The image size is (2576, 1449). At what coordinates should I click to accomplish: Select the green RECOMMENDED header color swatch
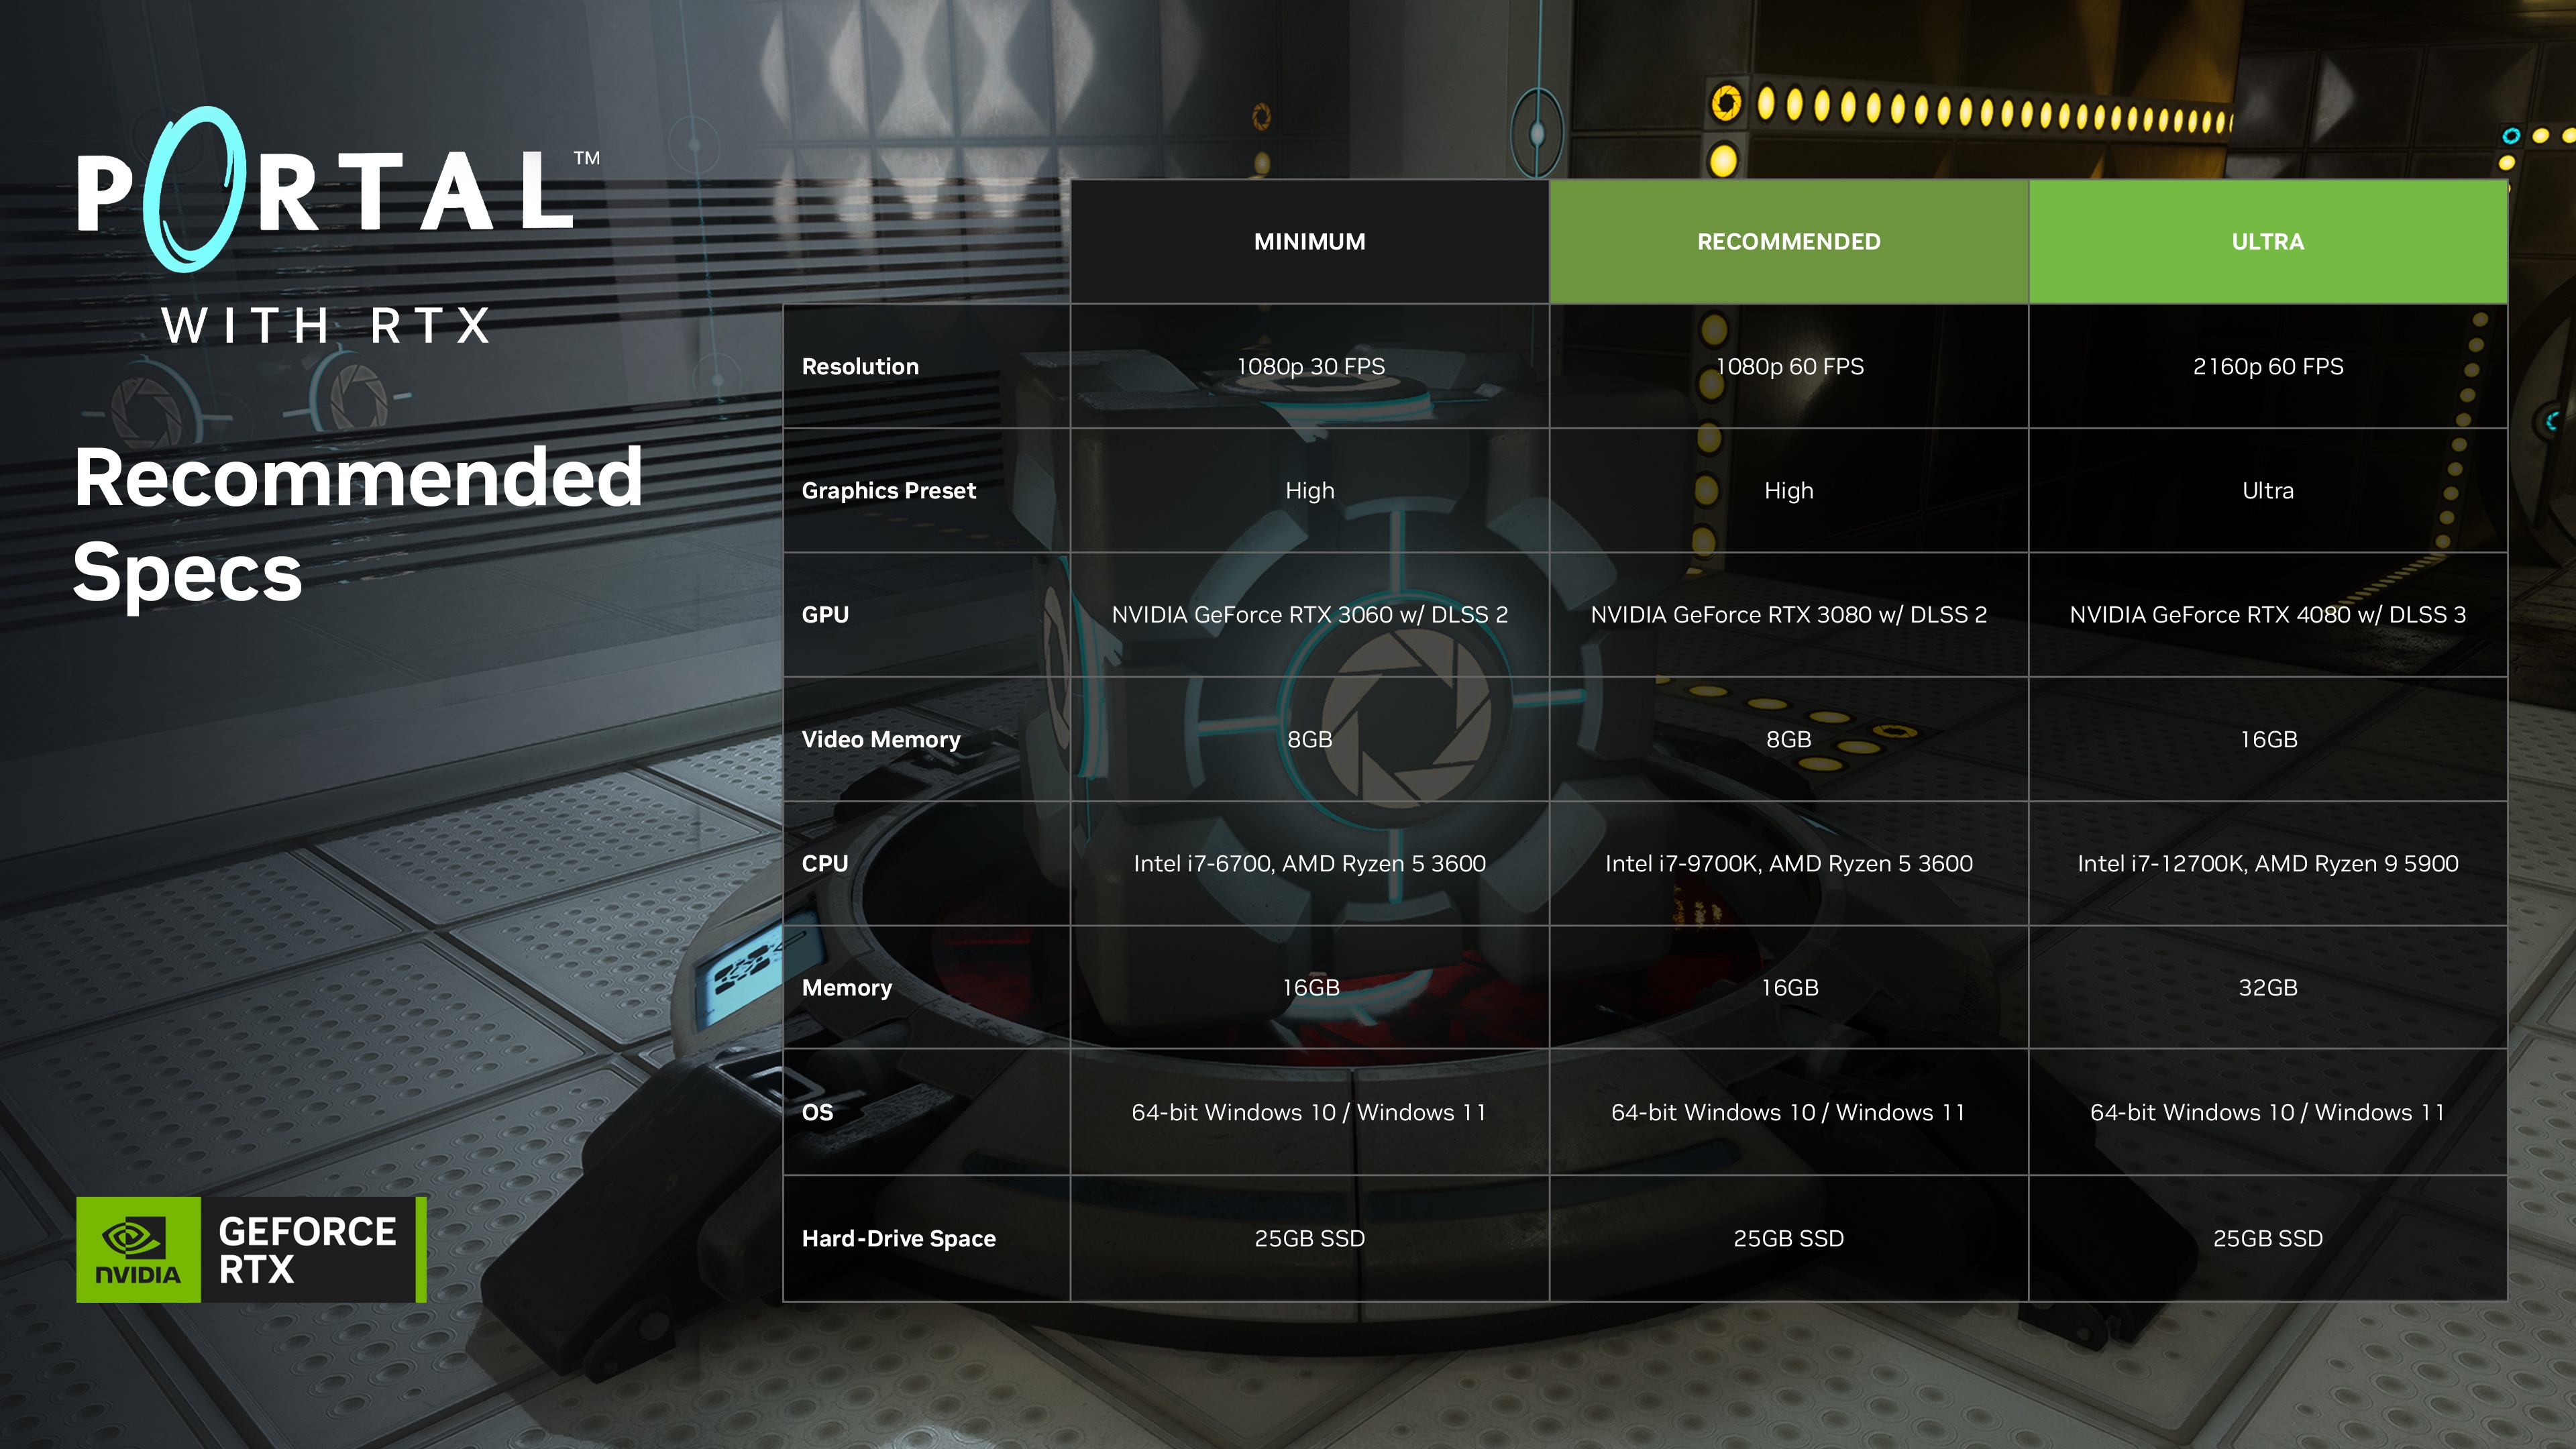(1787, 242)
